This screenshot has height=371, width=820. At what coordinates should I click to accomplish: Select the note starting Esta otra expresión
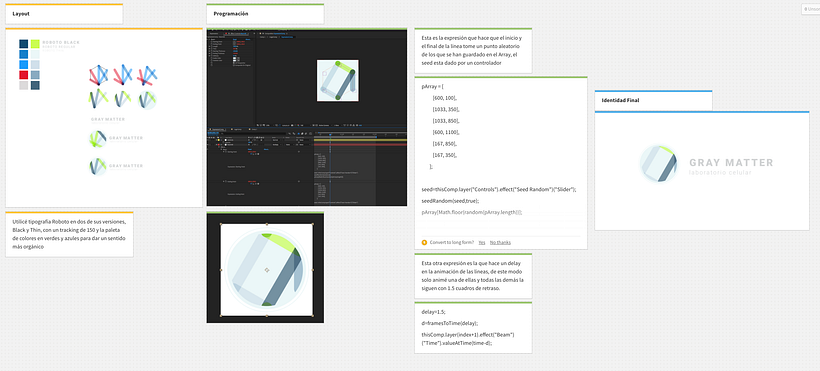[473, 276]
